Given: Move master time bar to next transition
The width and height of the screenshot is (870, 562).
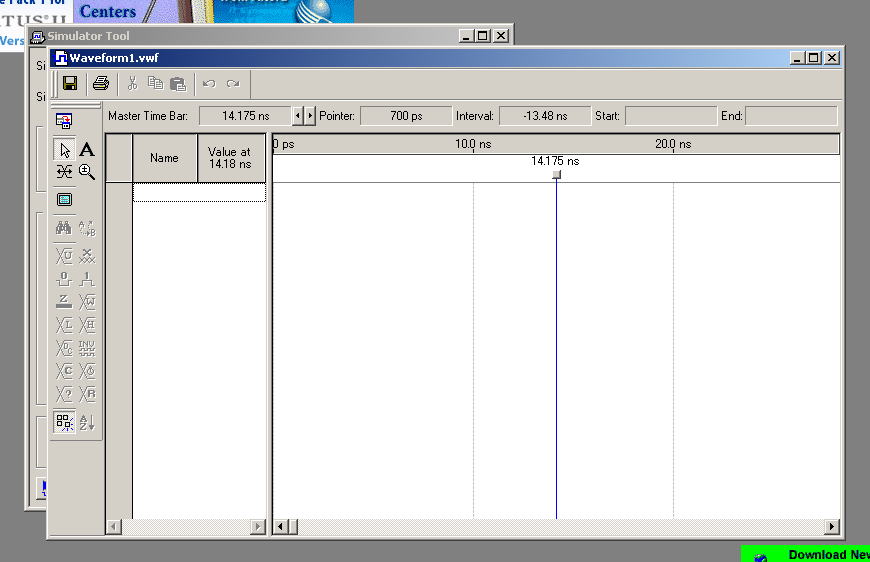Looking at the screenshot, I should tap(310, 116).
